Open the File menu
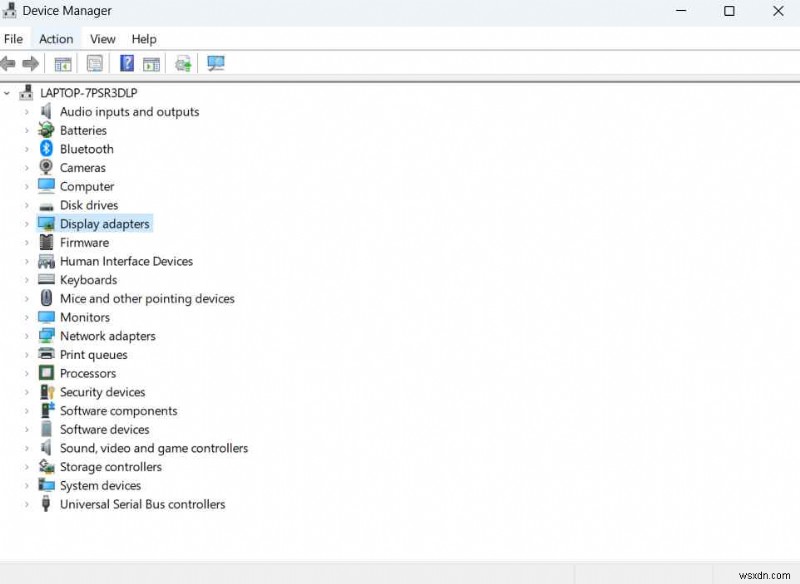This screenshot has width=800, height=584. 14,38
